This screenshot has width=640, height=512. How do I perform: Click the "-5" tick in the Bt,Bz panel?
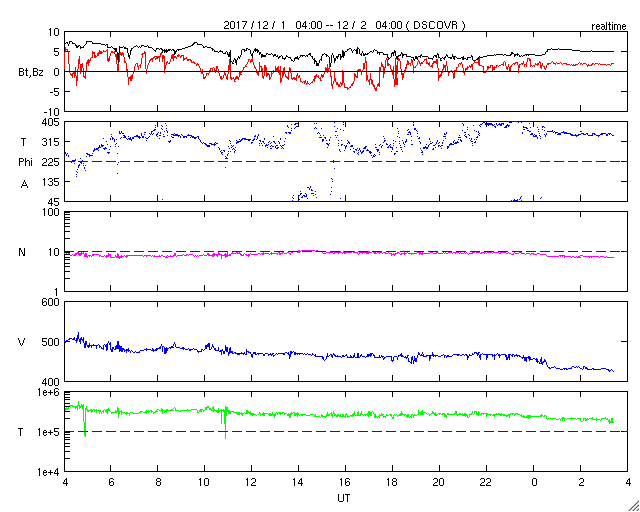(55, 92)
